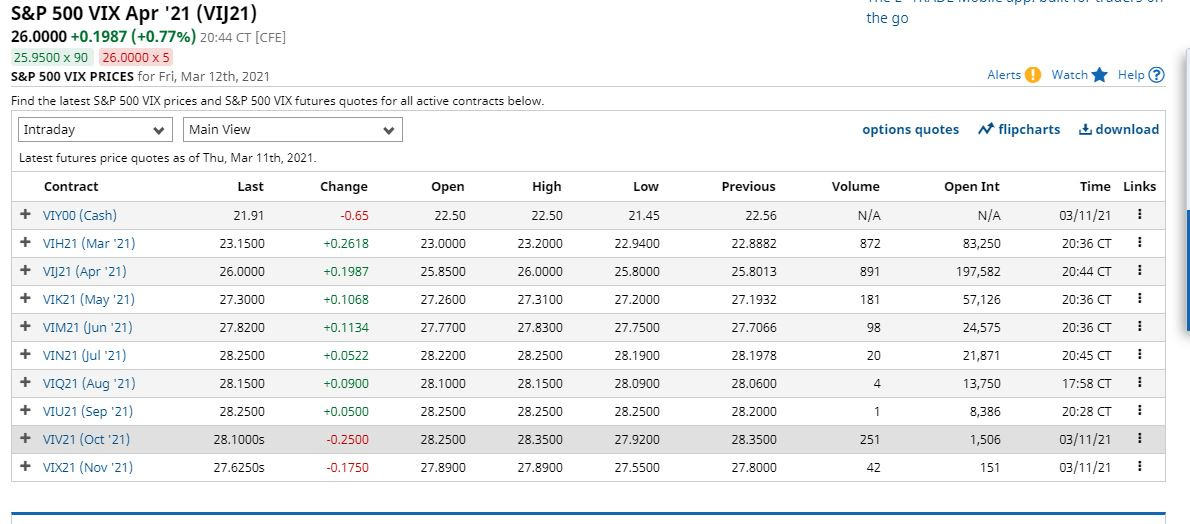This screenshot has height=524, width=1190.
Task: Open links menu for VIQ21 (Aug '21) row
Action: pyautogui.click(x=1139, y=383)
